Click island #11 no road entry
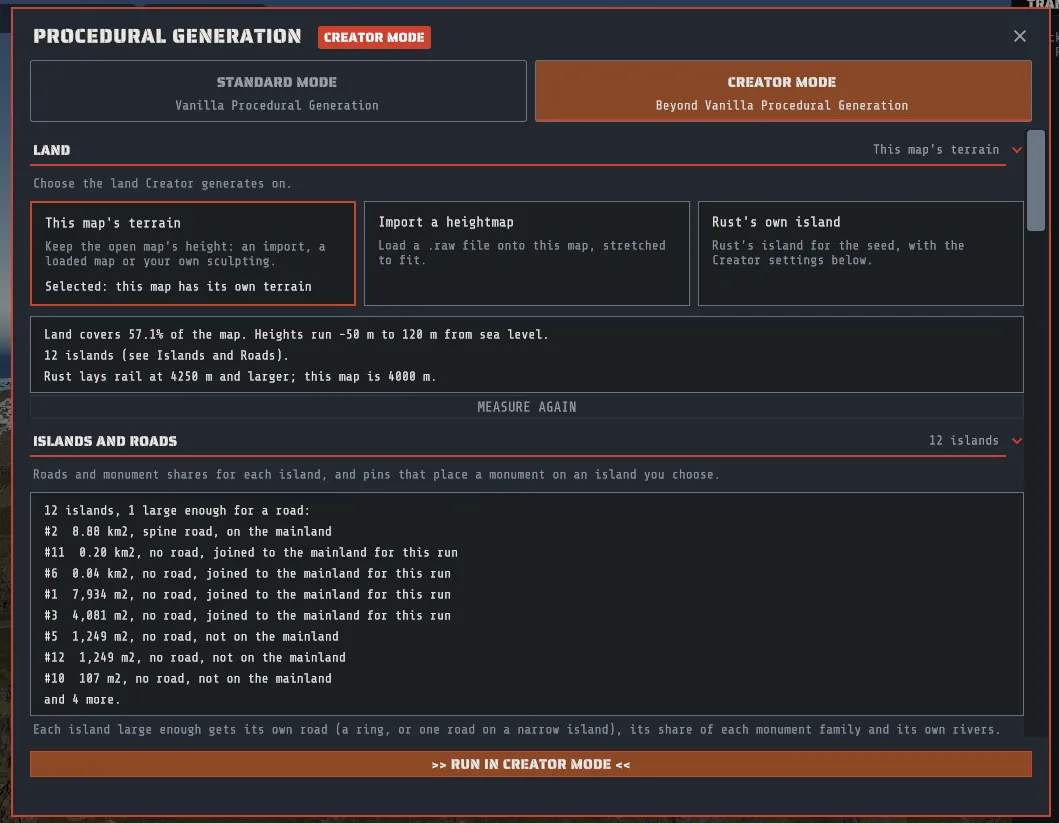Image resolution: width=1059 pixels, height=823 pixels. click(x=251, y=552)
